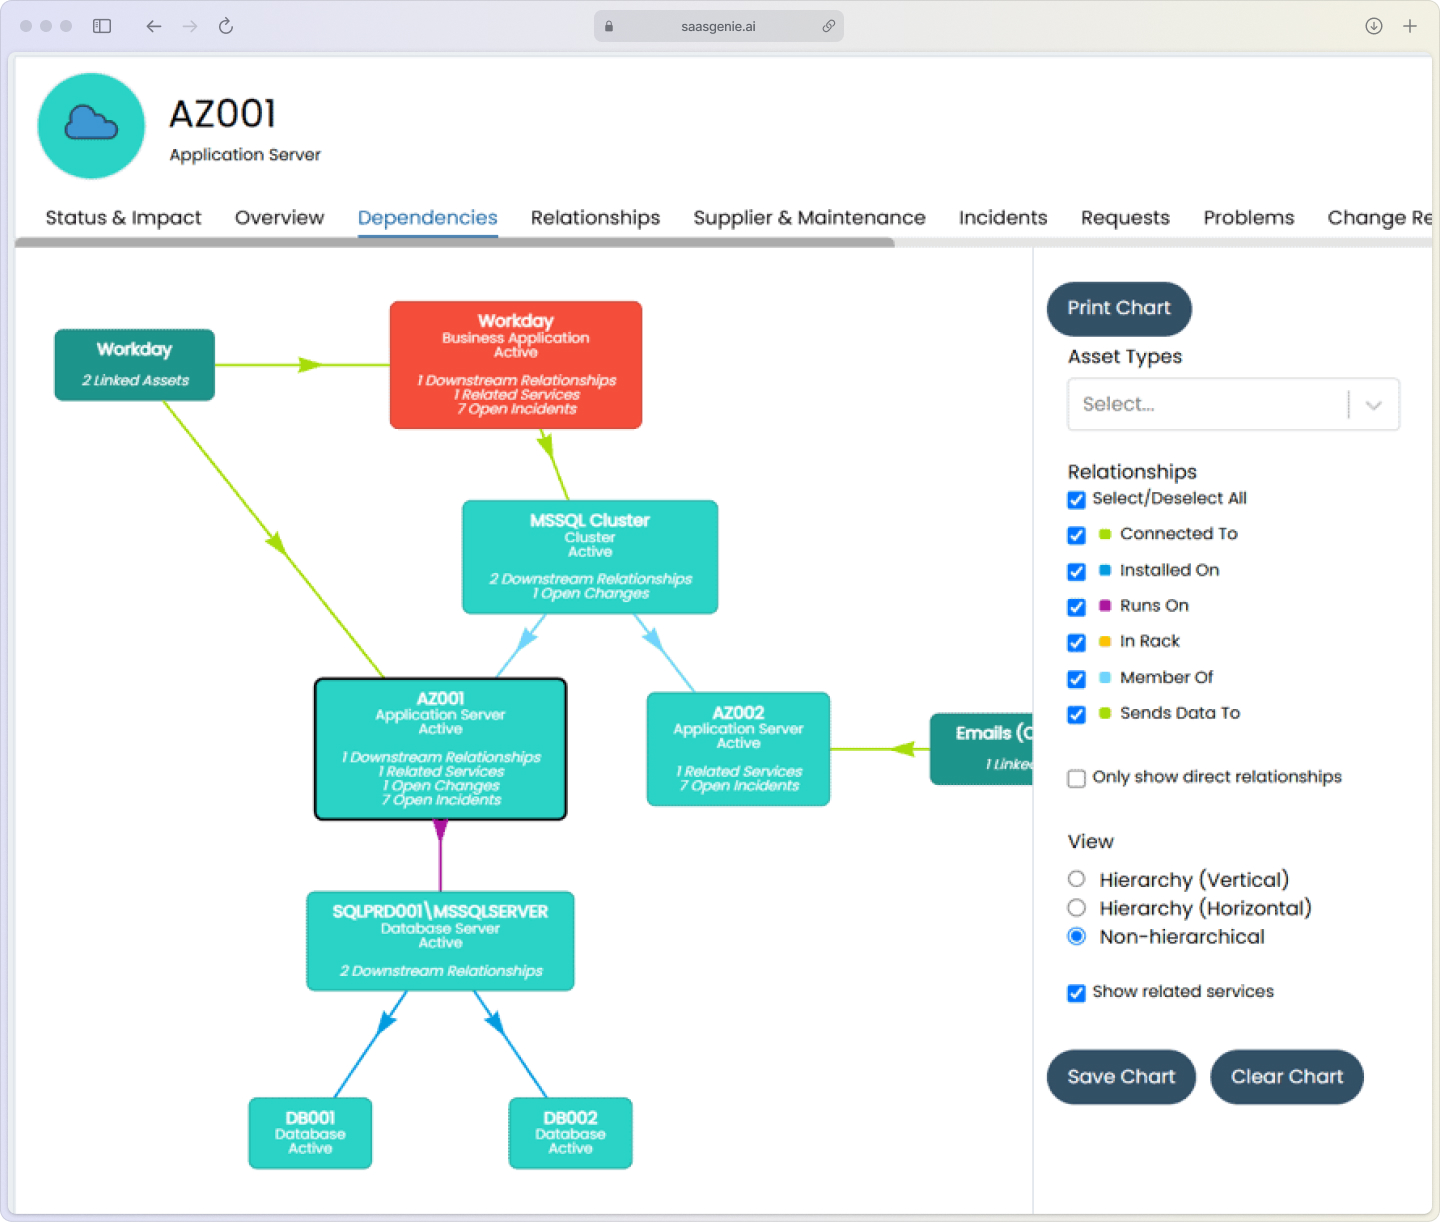Viewport: 1440px width, 1222px height.
Task: Click the downloads icon in the toolbar
Action: (1374, 26)
